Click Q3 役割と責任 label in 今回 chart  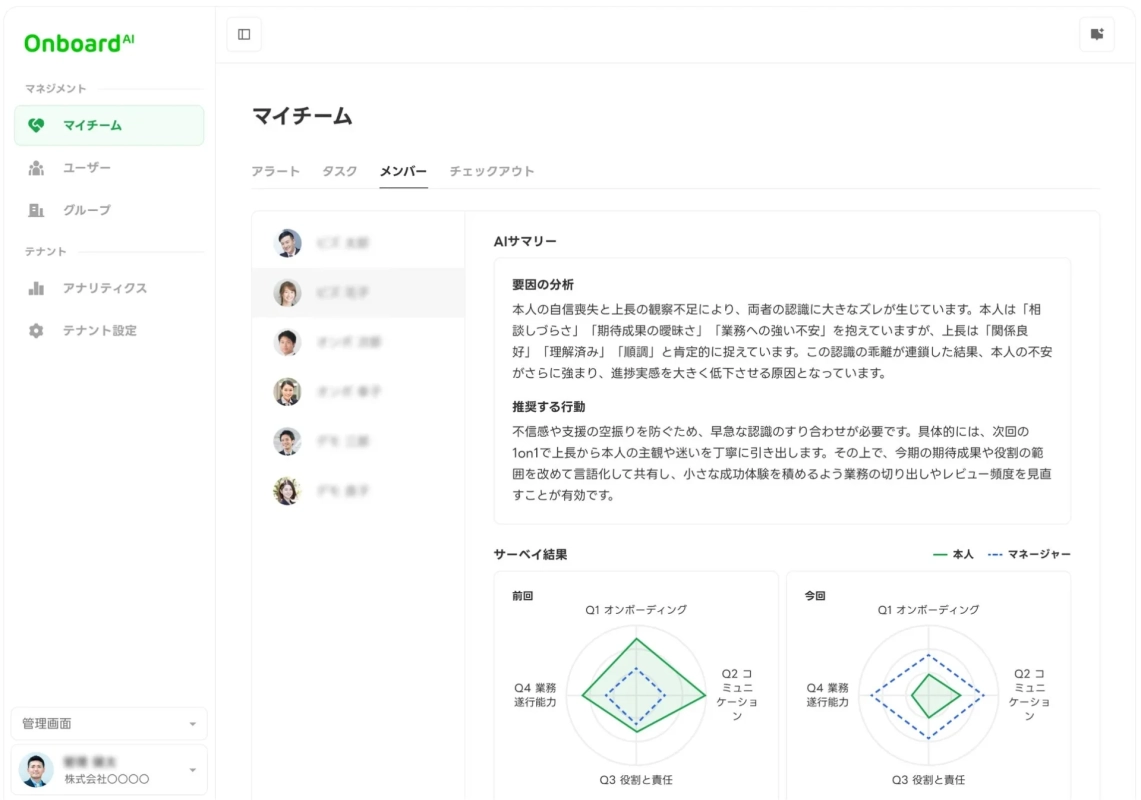click(x=929, y=780)
